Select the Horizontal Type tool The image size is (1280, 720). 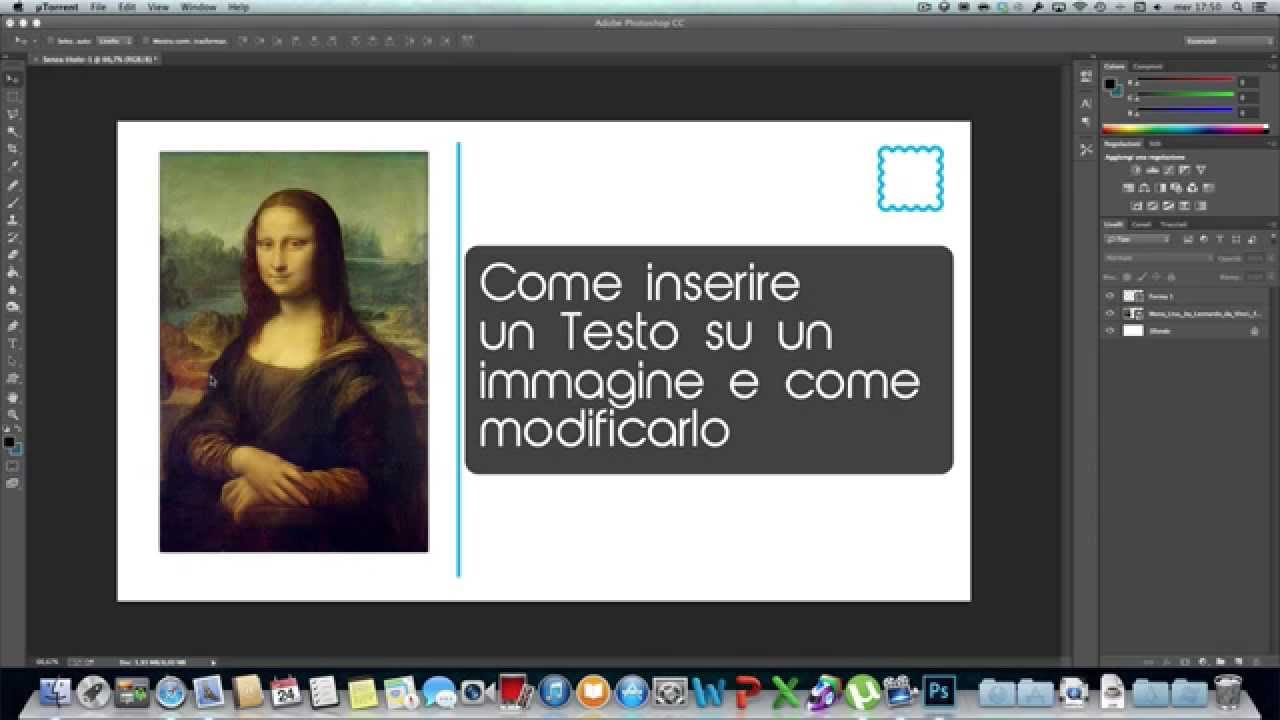coord(13,343)
